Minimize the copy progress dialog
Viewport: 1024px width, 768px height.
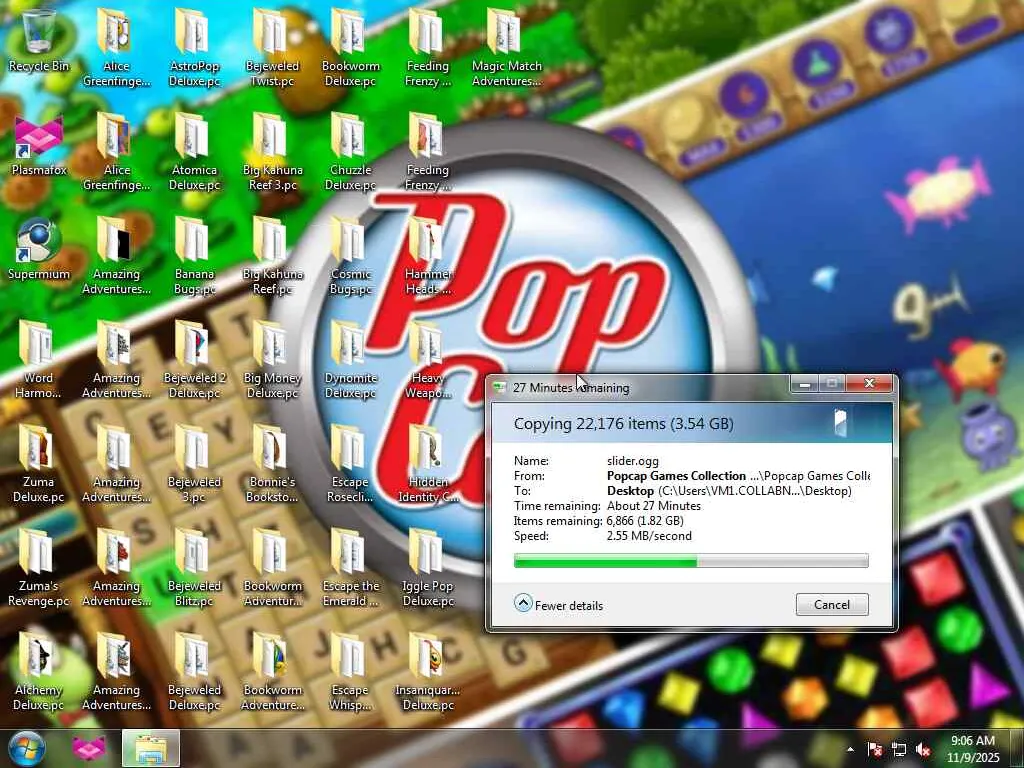tap(805, 384)
